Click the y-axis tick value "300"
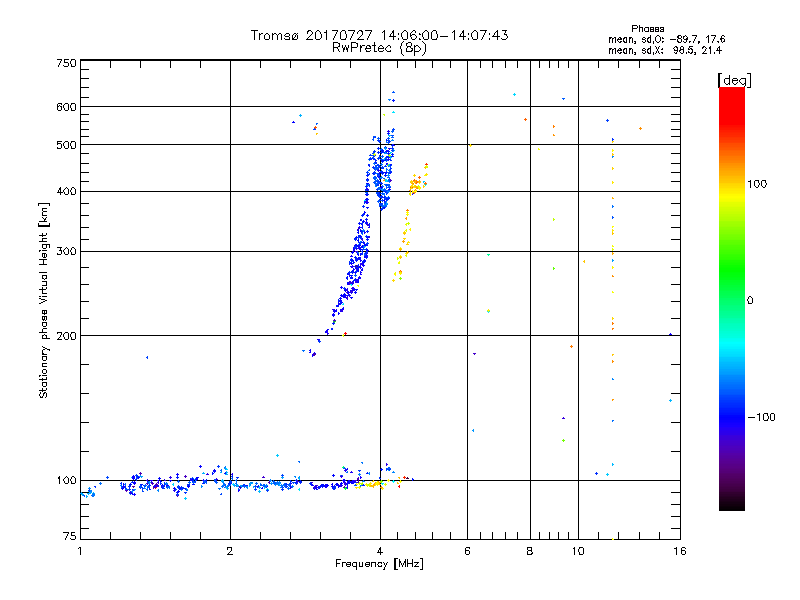Image resolution: width=800 pixels, height=600 pixels. (66, 252)
